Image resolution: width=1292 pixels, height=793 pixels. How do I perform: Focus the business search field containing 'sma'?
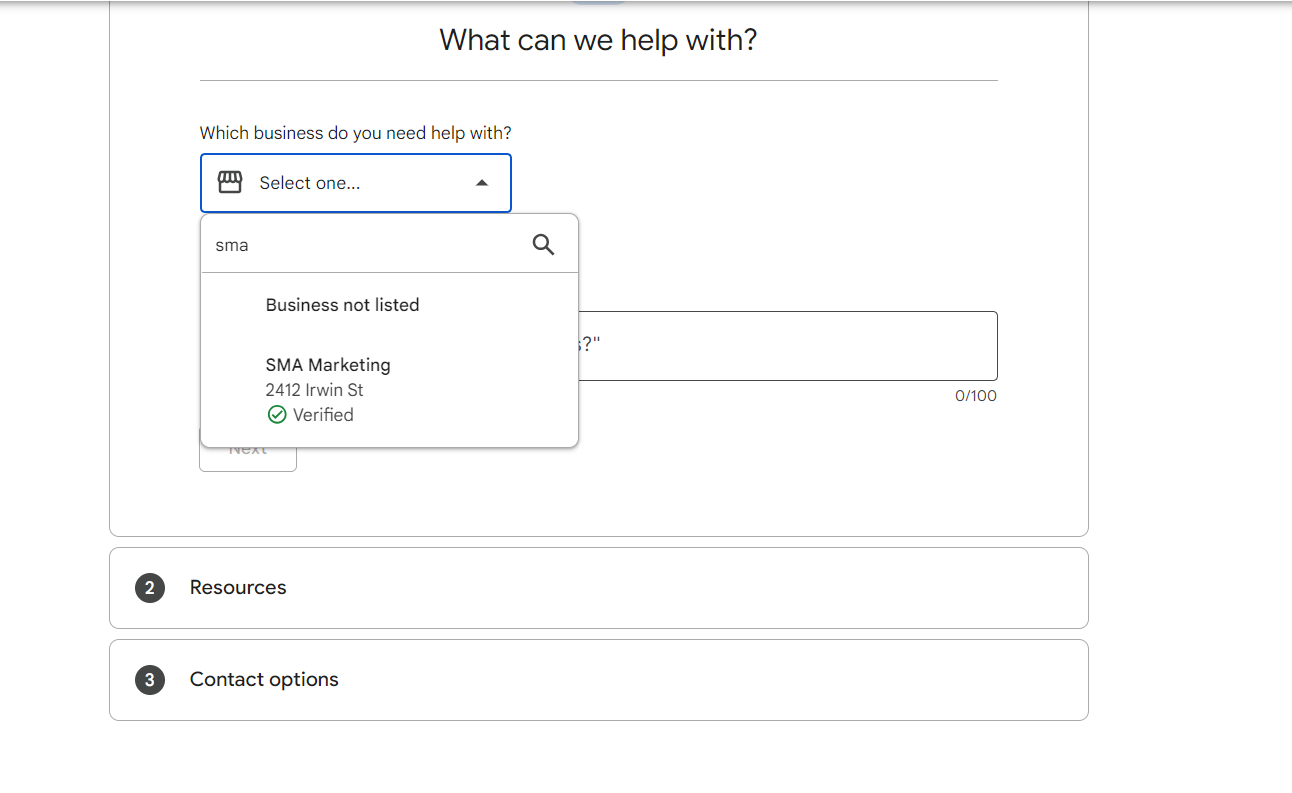point(365,245)
